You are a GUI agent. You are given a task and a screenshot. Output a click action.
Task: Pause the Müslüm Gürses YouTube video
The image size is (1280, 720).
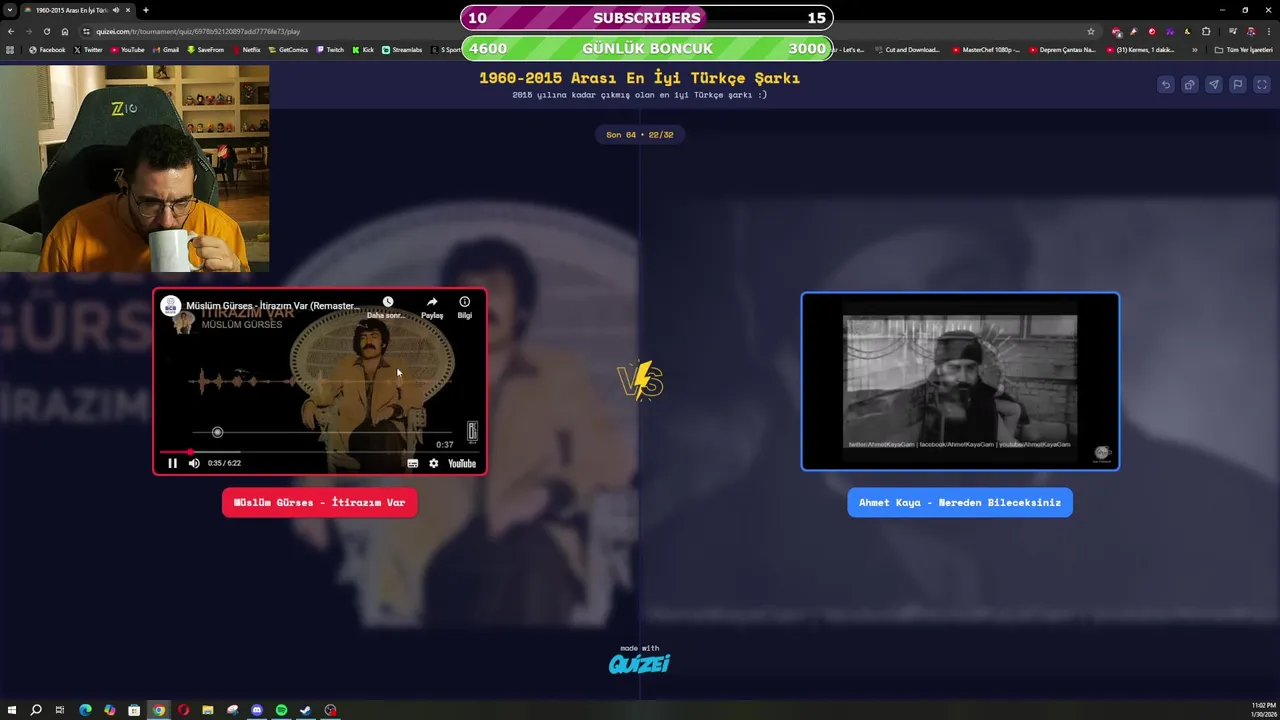click(x=172, y=463)
